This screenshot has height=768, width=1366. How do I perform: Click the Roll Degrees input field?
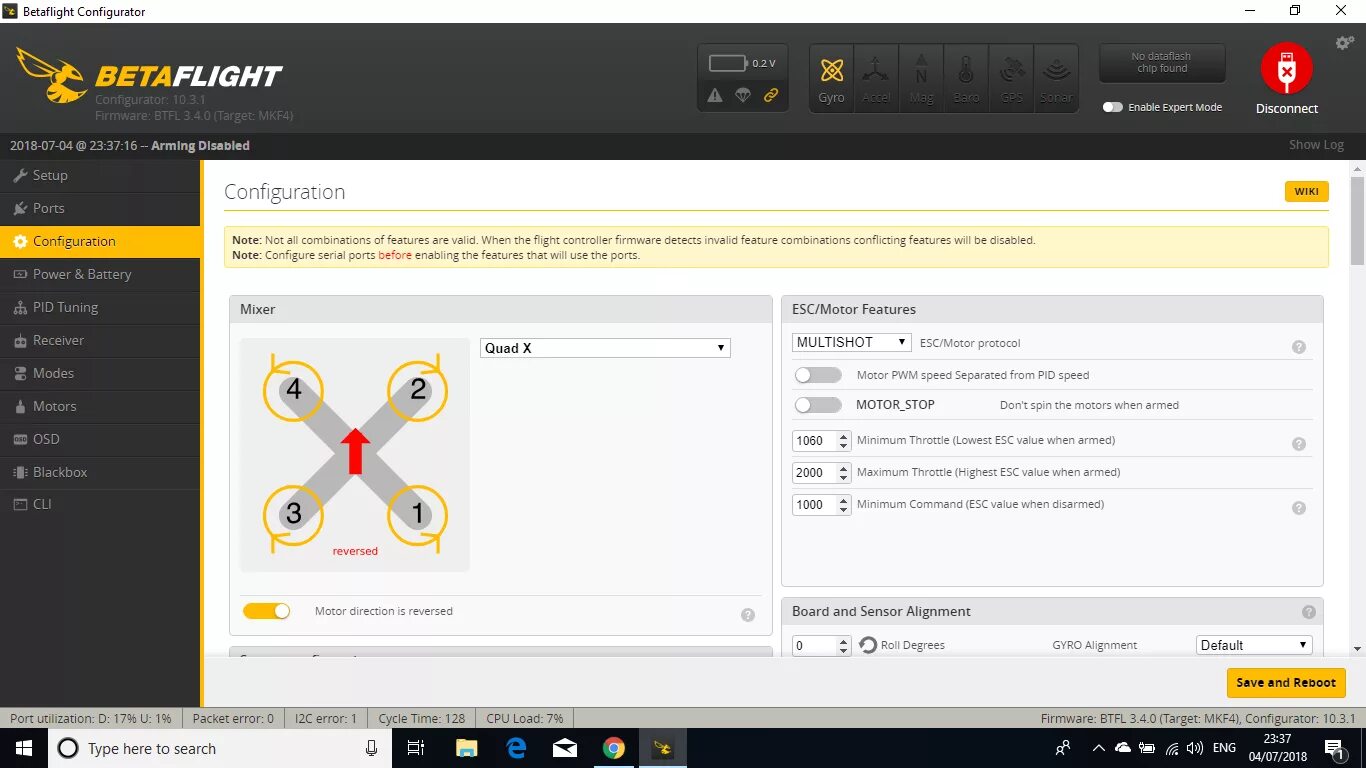coord(821,645)
